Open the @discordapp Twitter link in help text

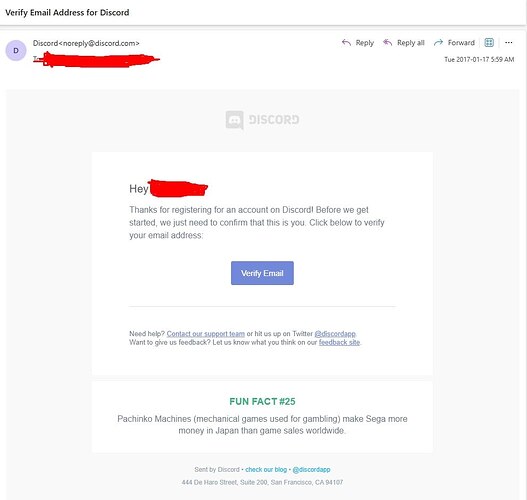click(x=335, y=334)
